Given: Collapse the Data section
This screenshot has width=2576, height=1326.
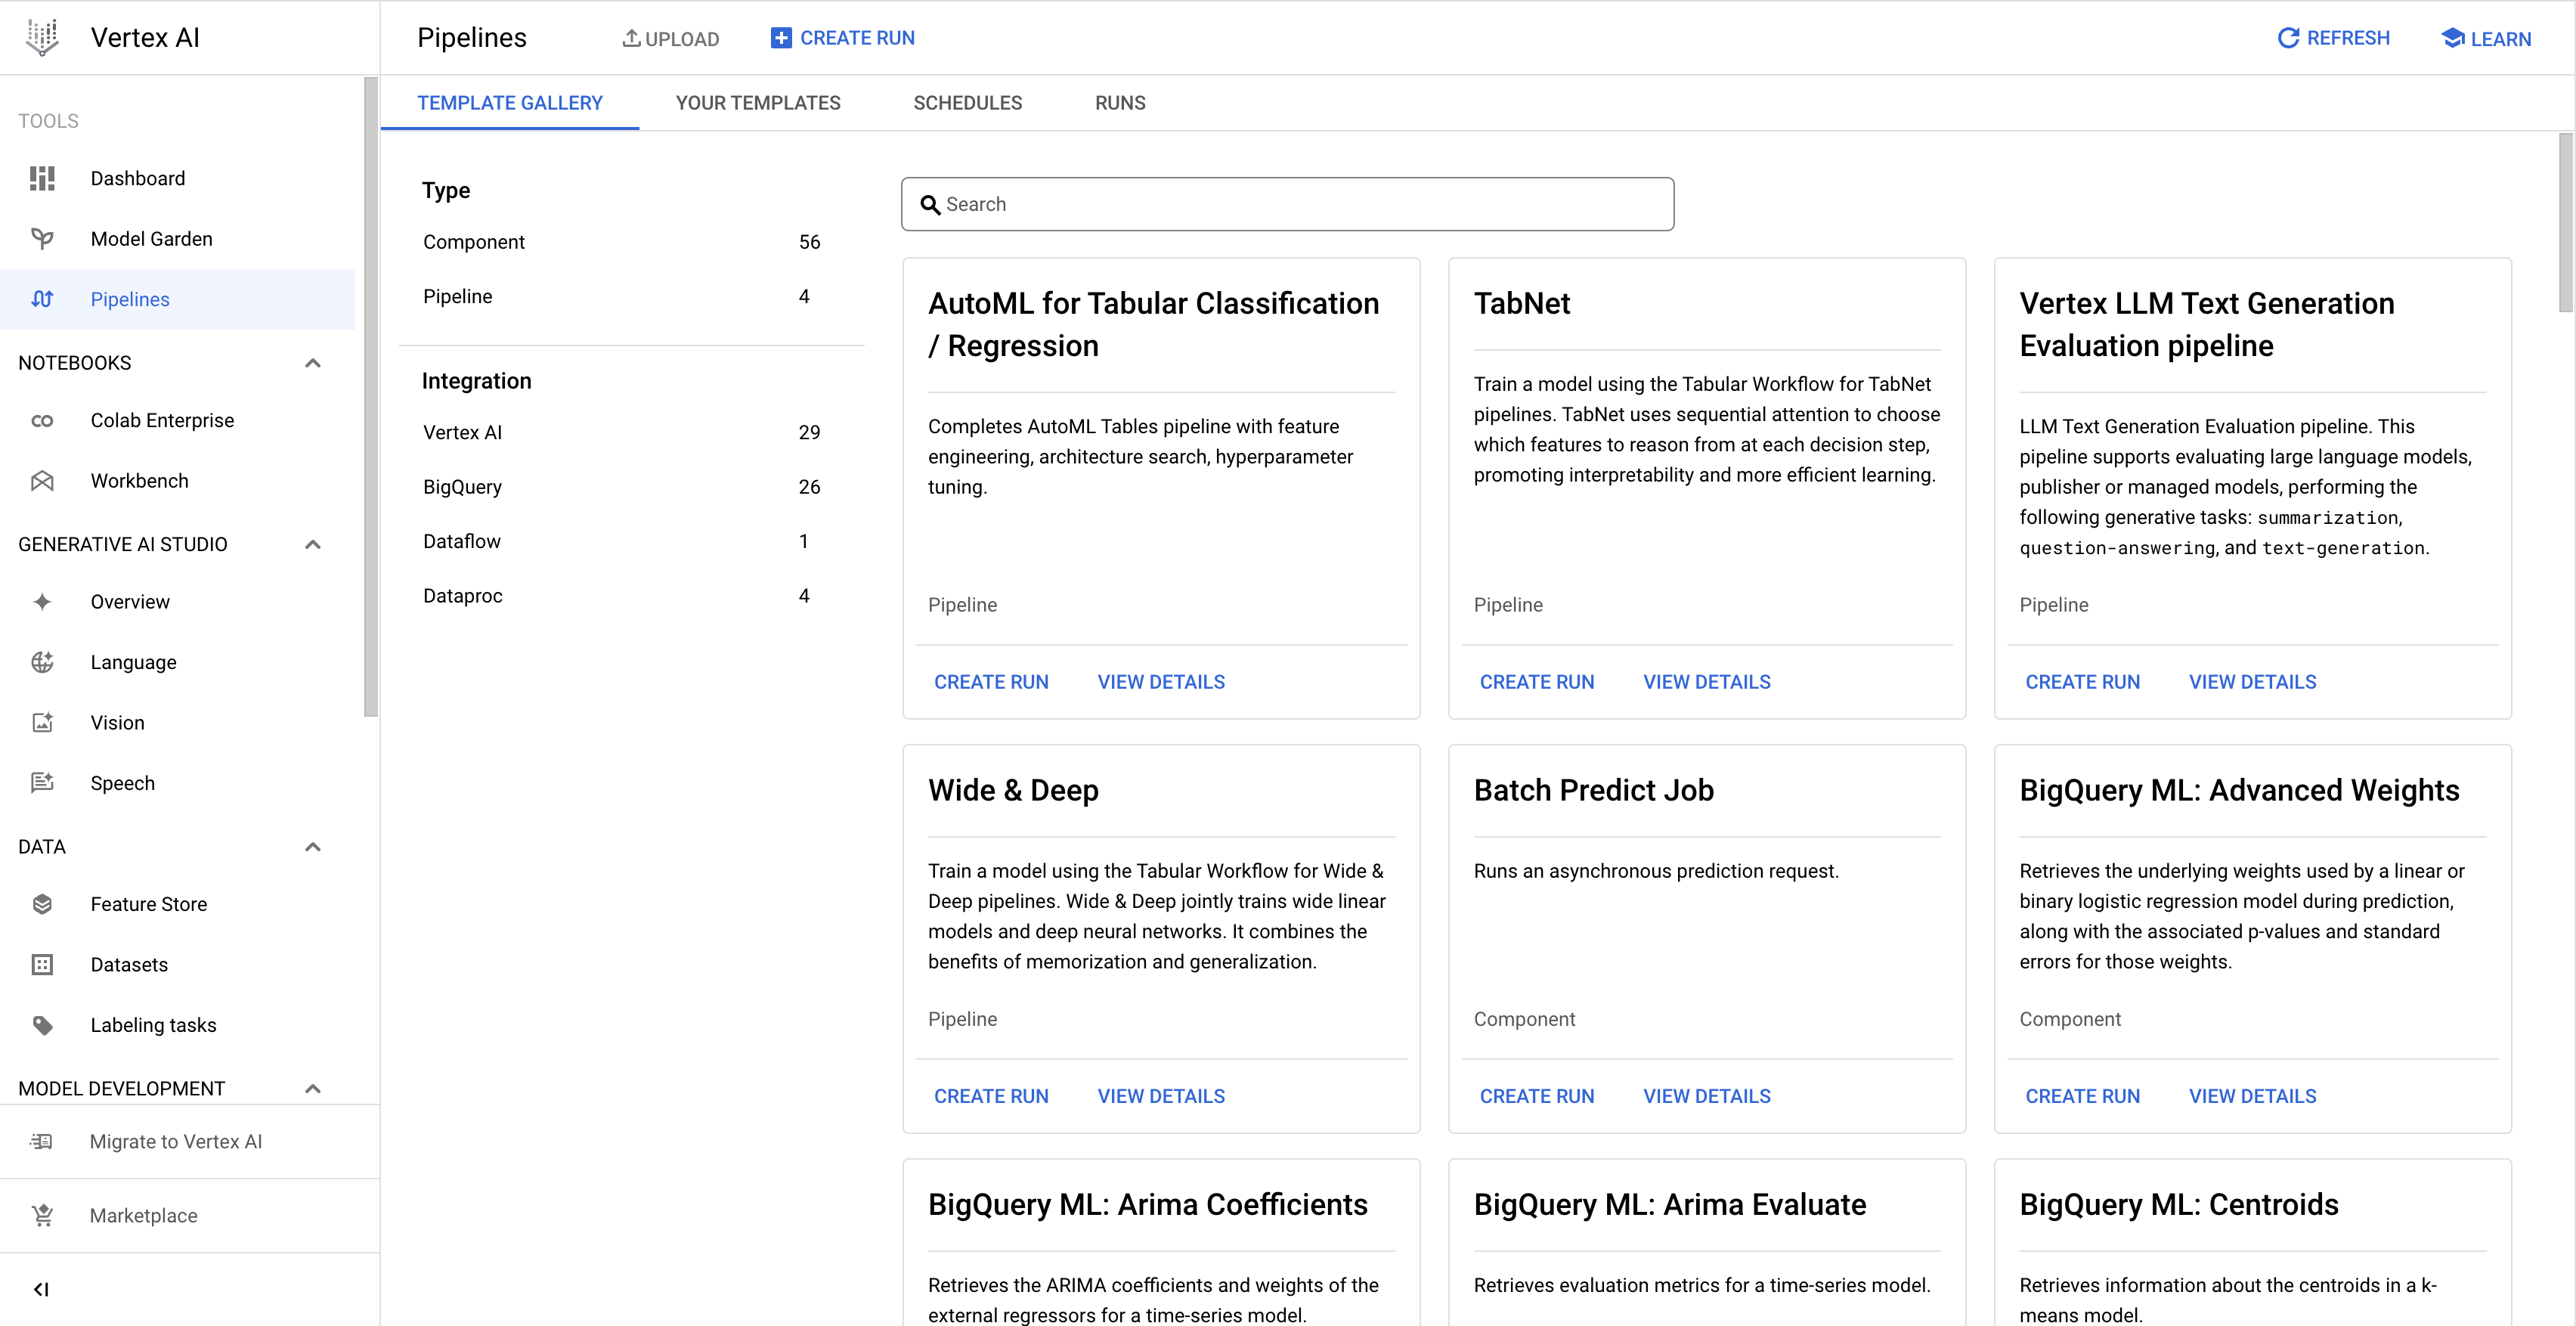Looking at the screenshot, I should (x=313, y=847).
